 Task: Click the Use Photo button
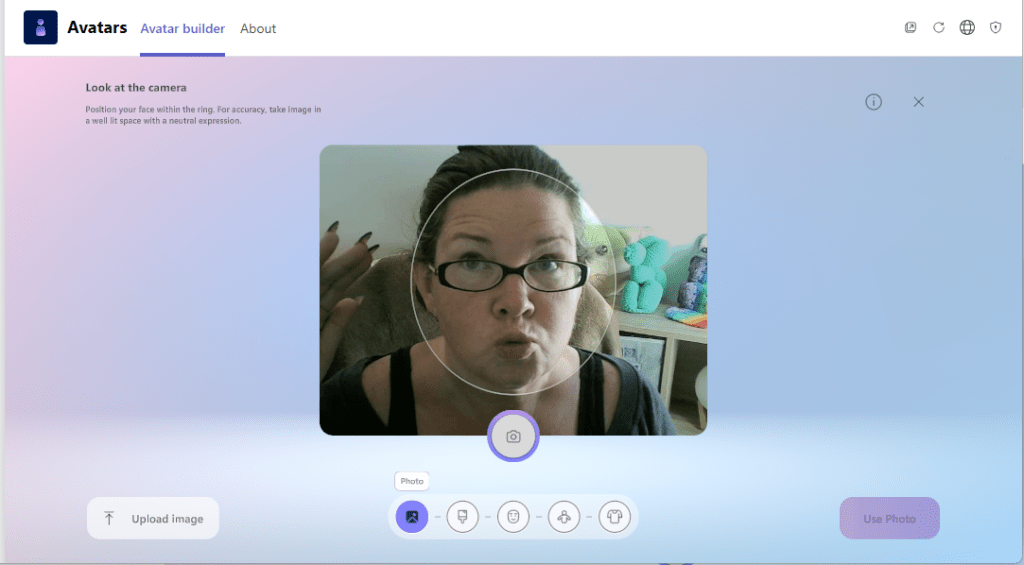(x=889, y=519)
